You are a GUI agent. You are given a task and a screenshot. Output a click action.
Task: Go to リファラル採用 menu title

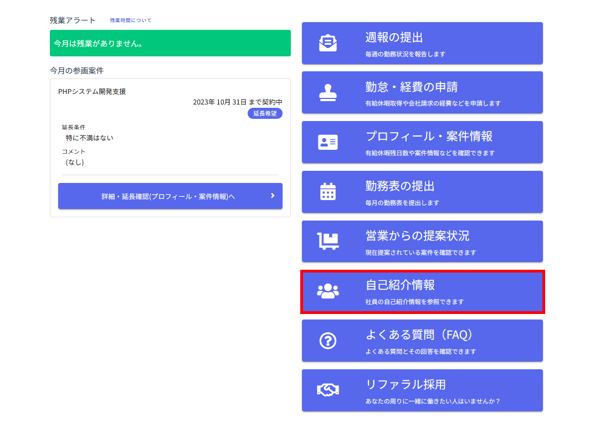click(x=405, y=384)
